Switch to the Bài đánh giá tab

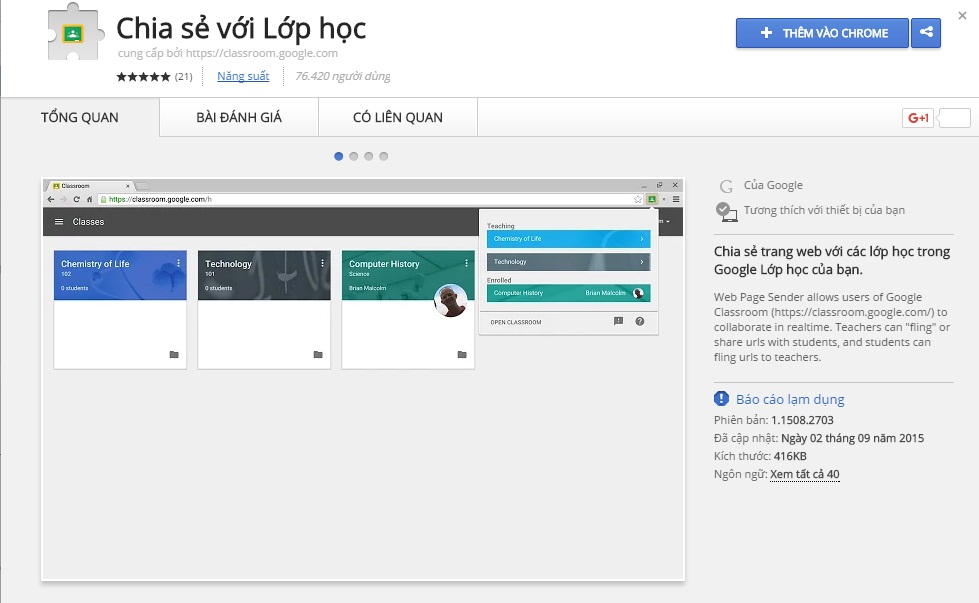239,117
